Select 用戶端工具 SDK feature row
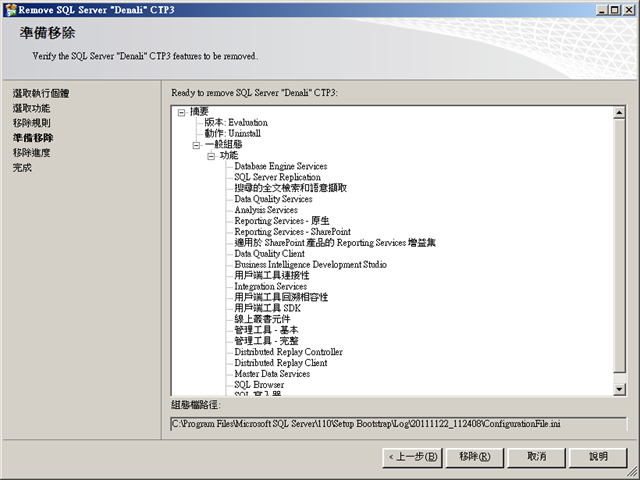Image resolution: width=640 pixels, height=480 pixels. click(x=268, y=309)
